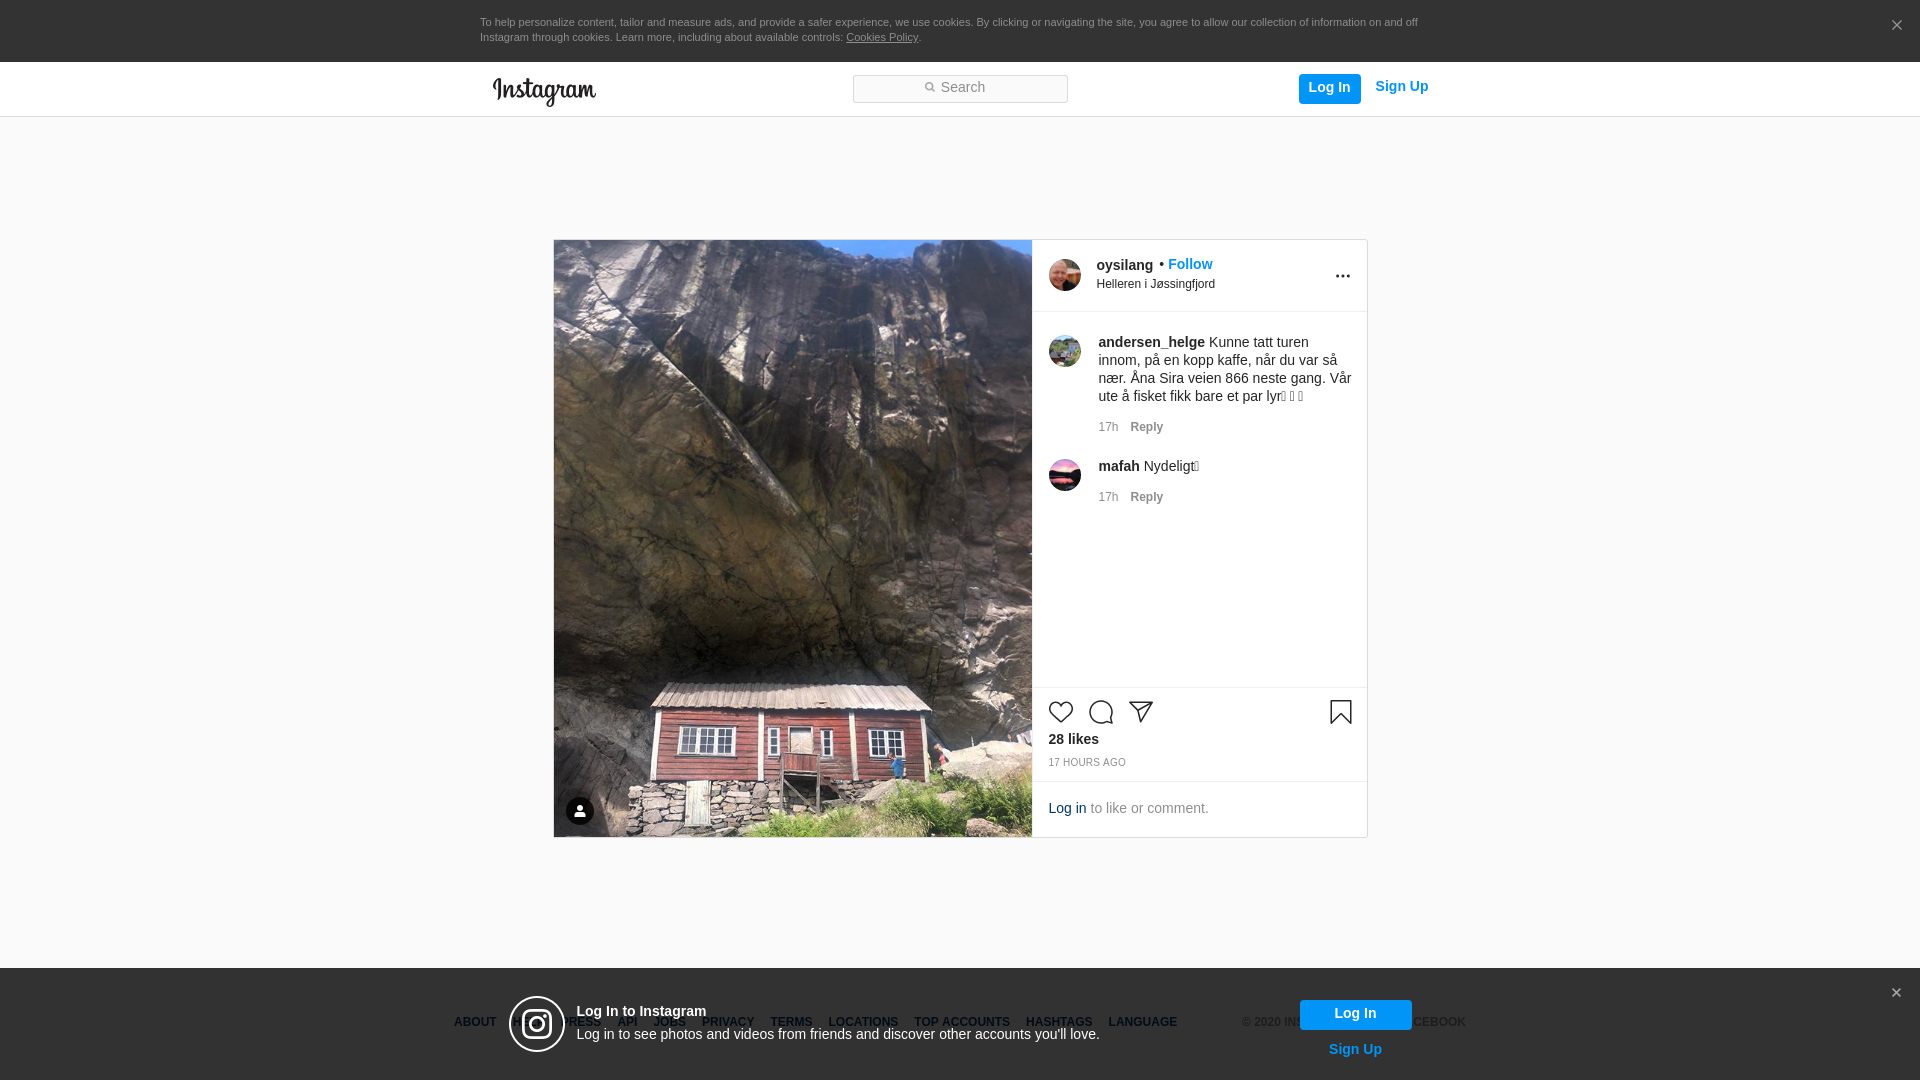Click the comment bubble icon
The image size is (1920, 1080).
1100,712
